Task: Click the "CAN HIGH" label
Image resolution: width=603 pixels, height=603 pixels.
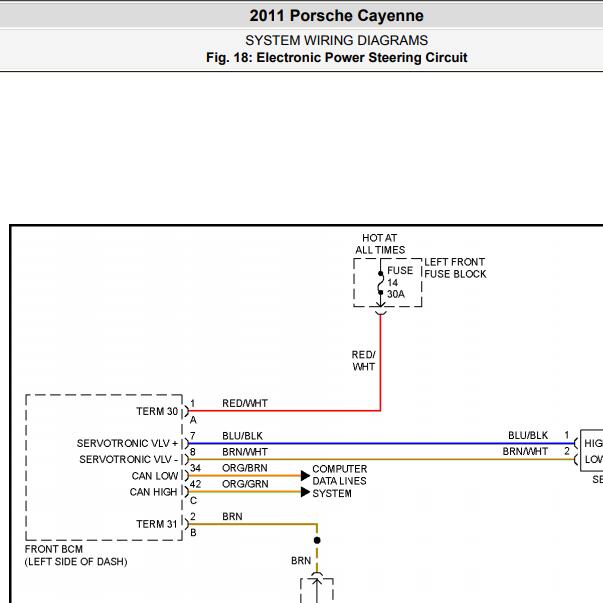Action: pos(153,492)
